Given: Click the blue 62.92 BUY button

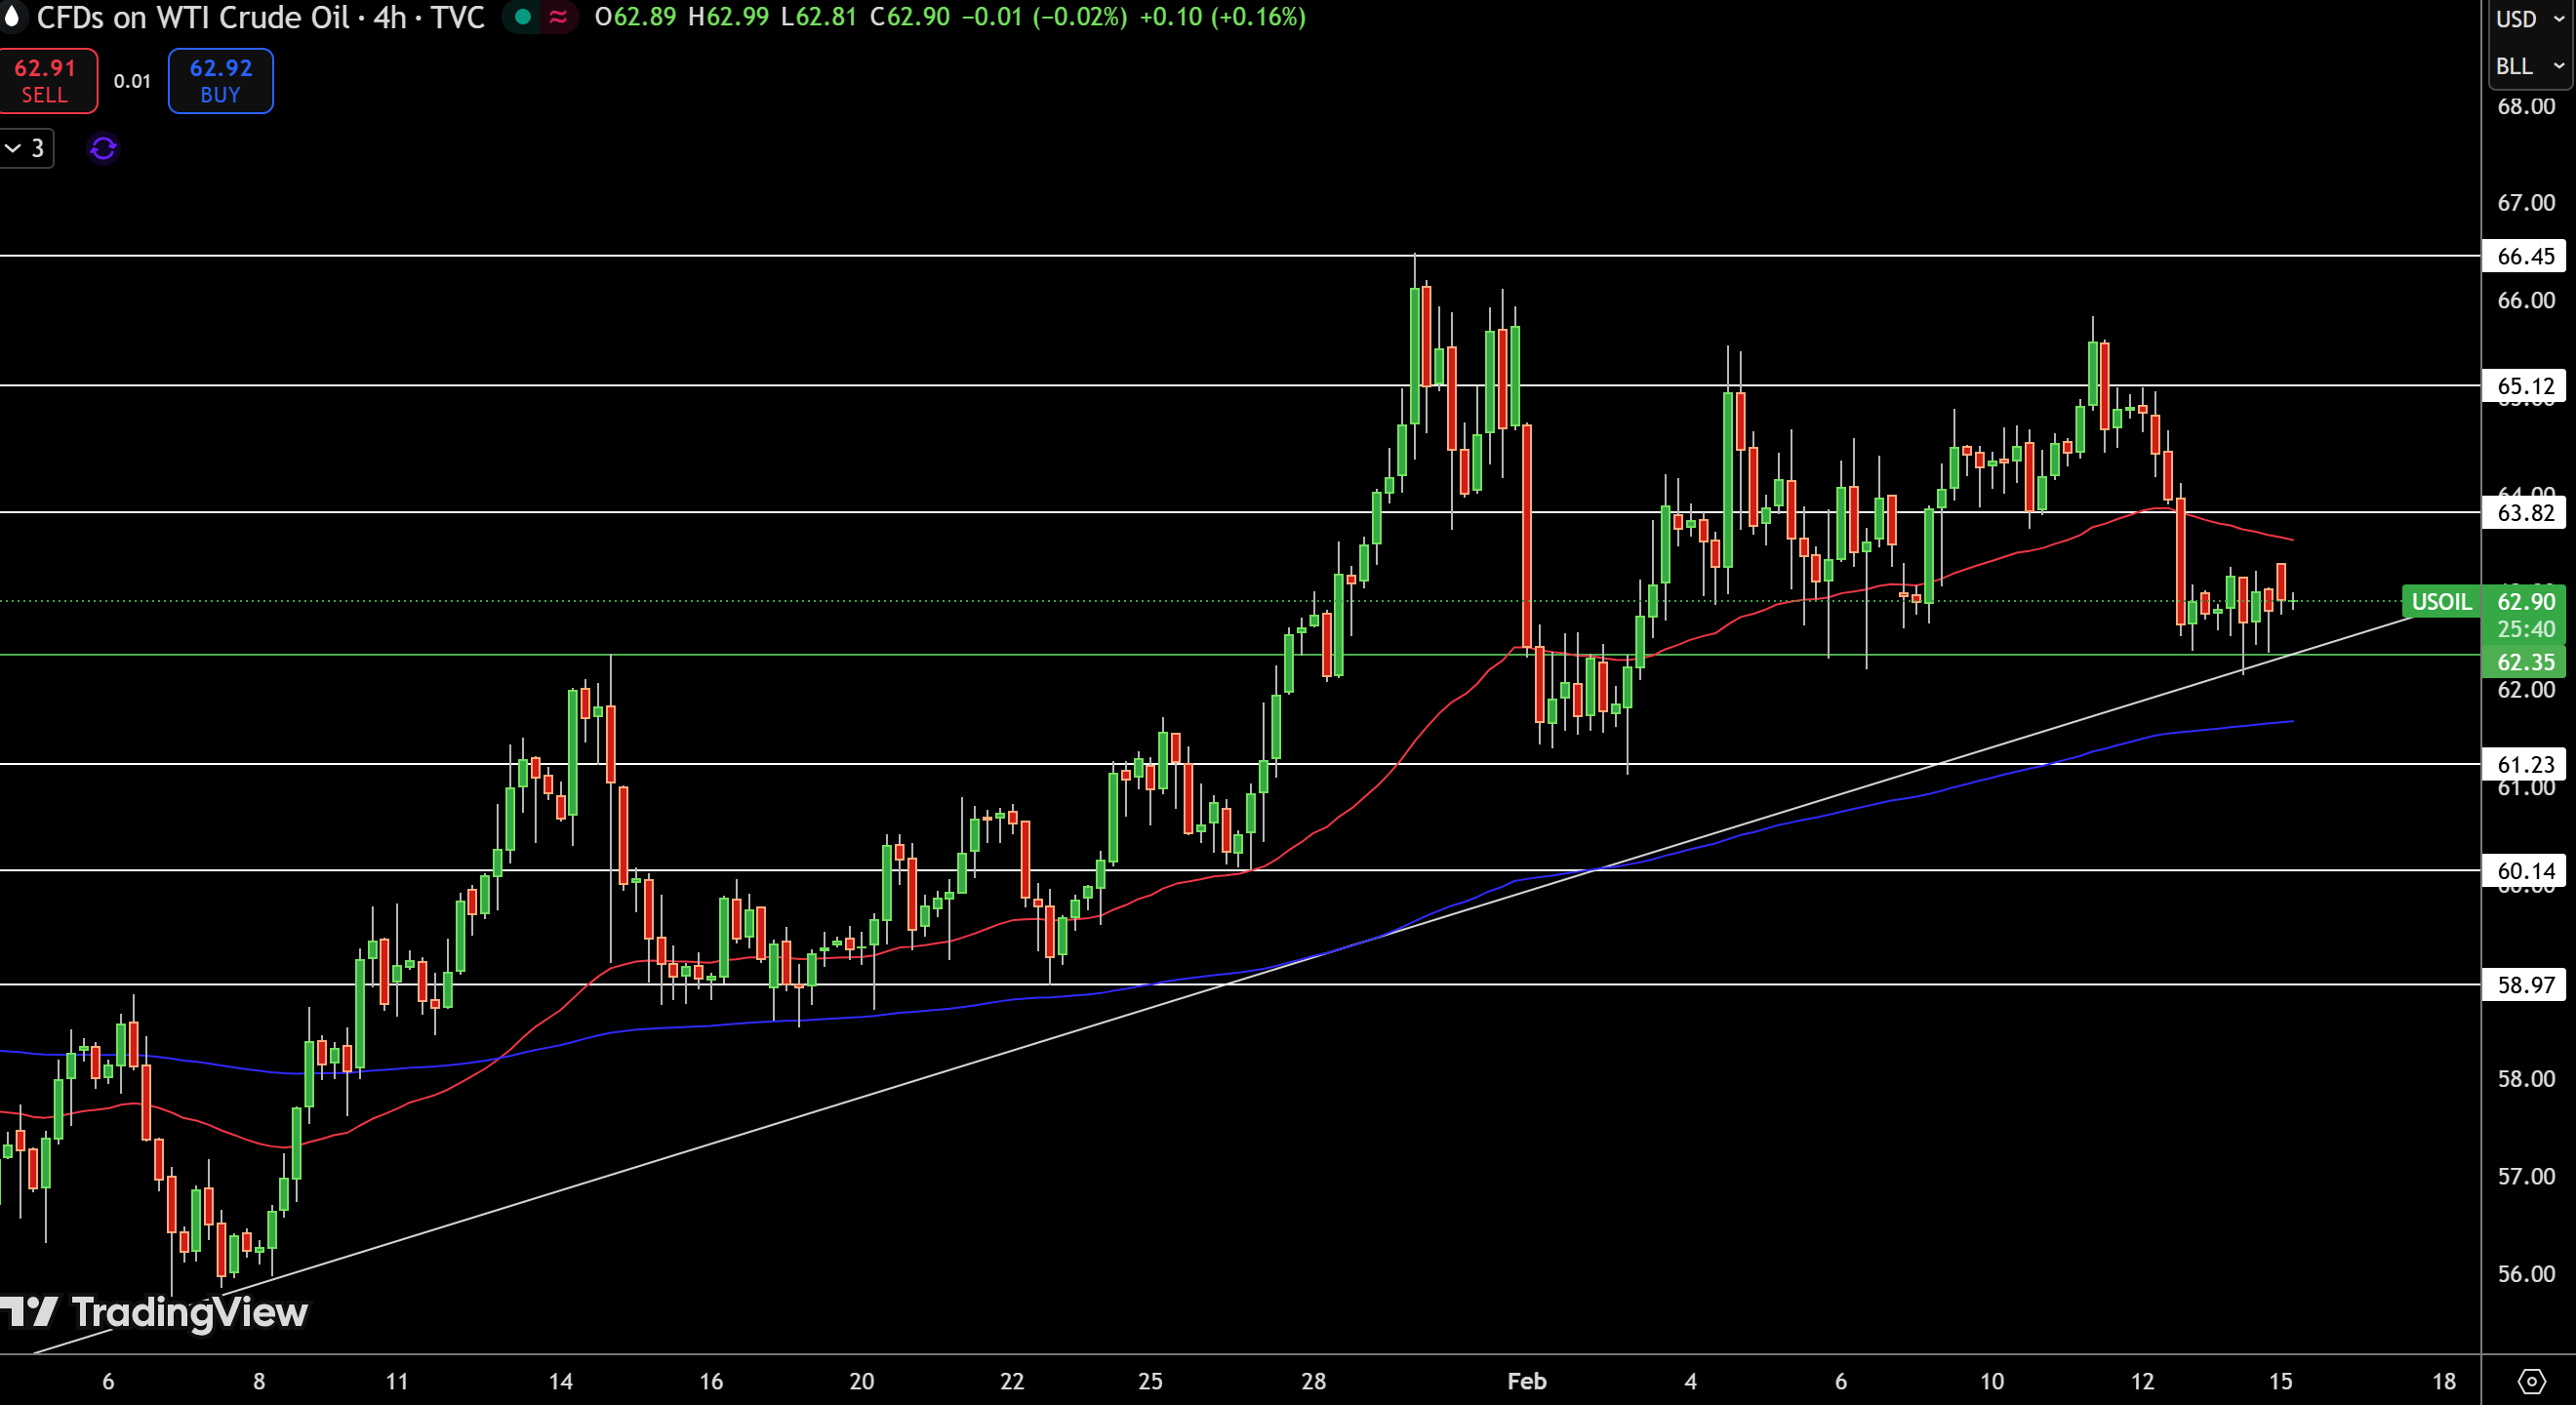Looking at the screenshot, I should pyautogui.click(x=220, y=81).
